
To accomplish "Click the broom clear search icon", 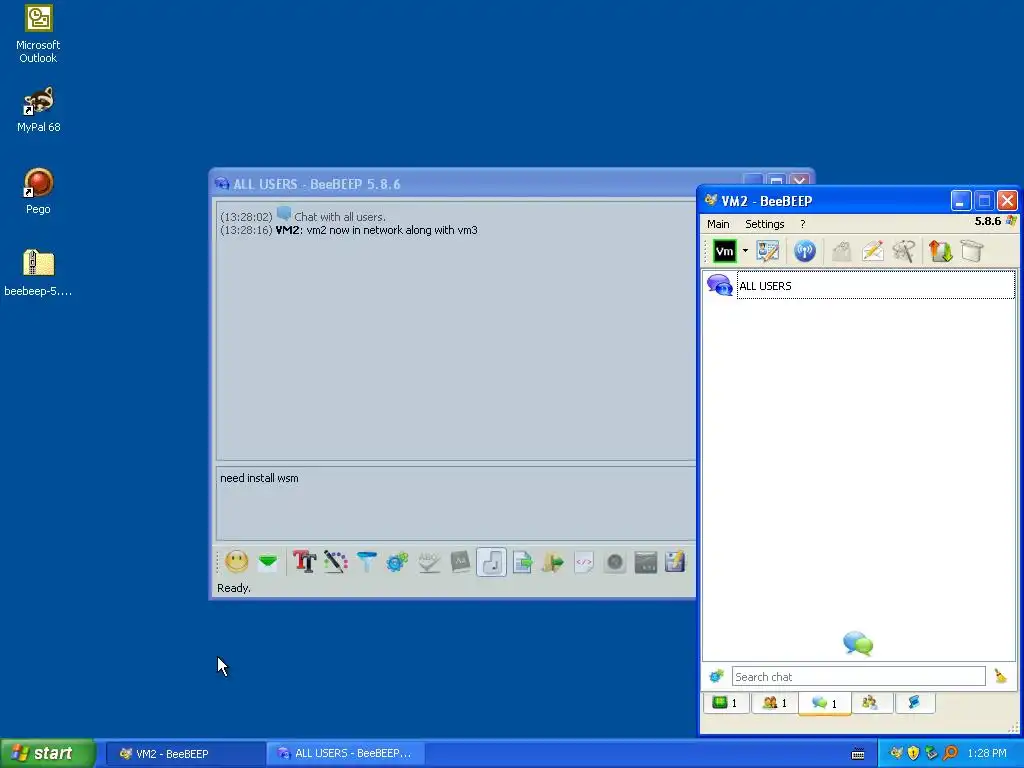I will point(1000,677).
